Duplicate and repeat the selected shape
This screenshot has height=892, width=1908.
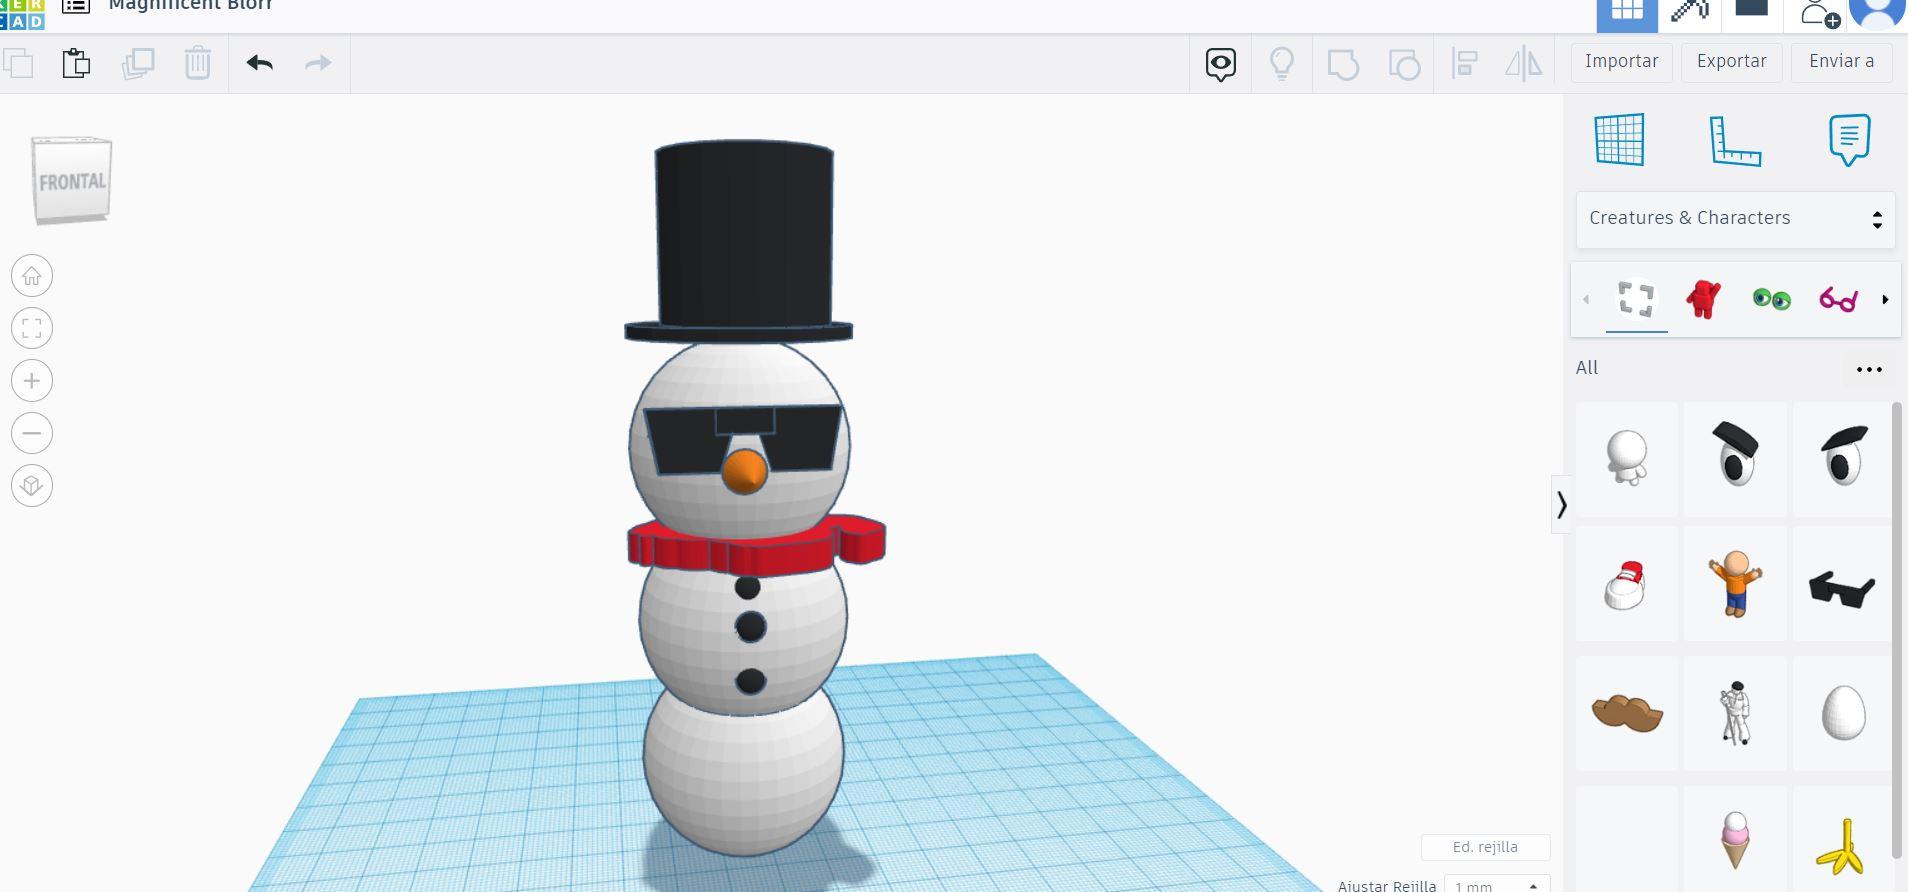pos(138,64)
